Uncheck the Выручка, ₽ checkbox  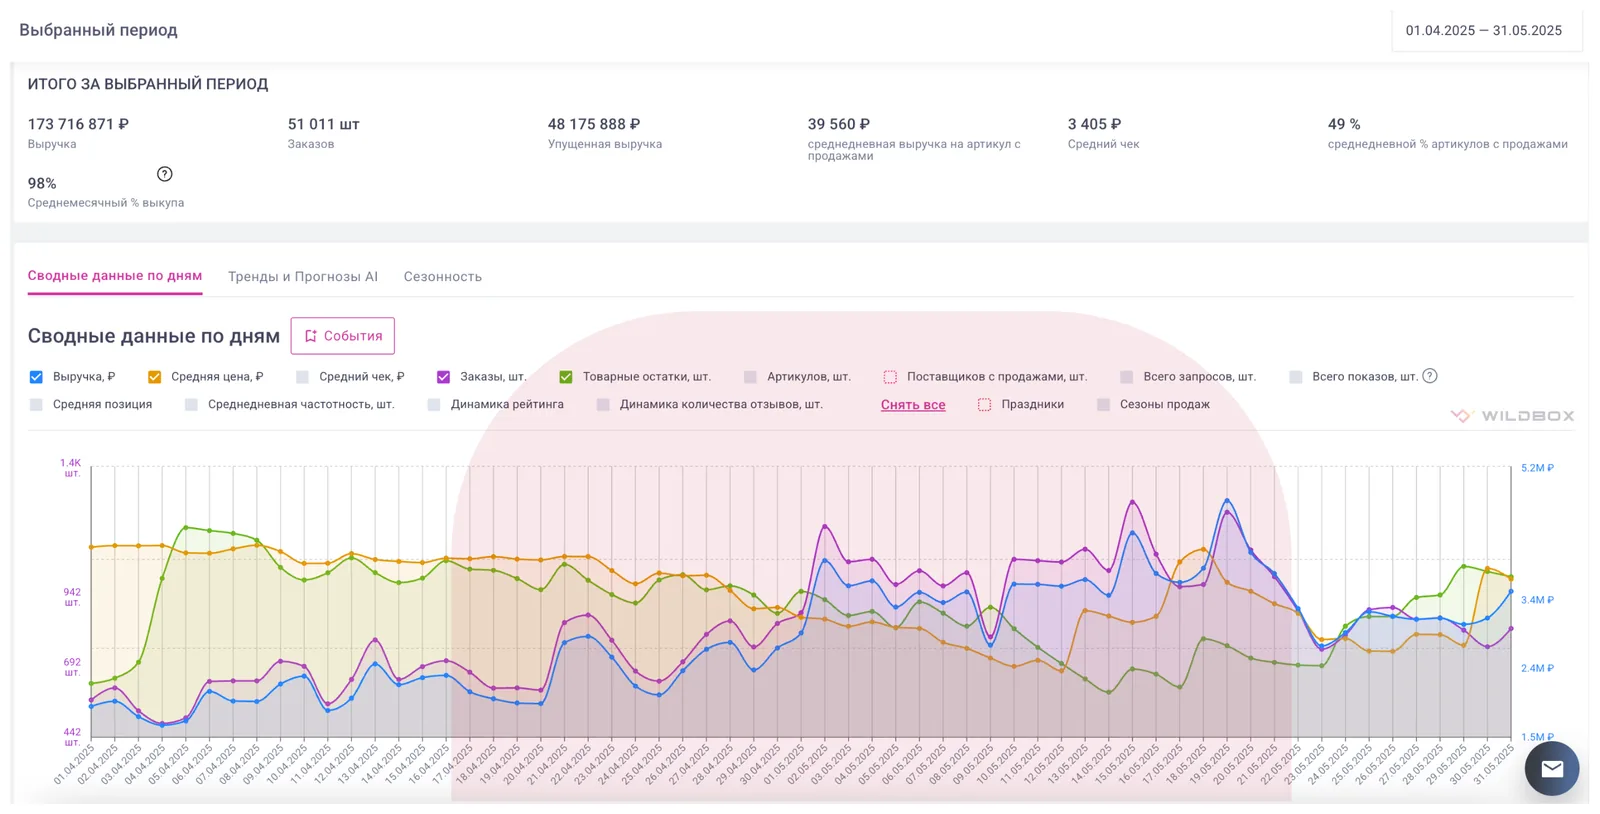(x=36, y=377)
